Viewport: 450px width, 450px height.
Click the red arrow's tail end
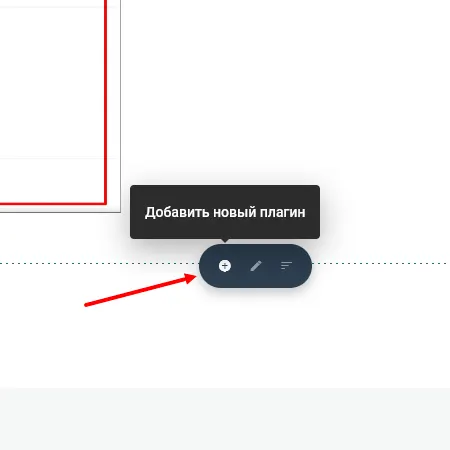click(87, 304)
